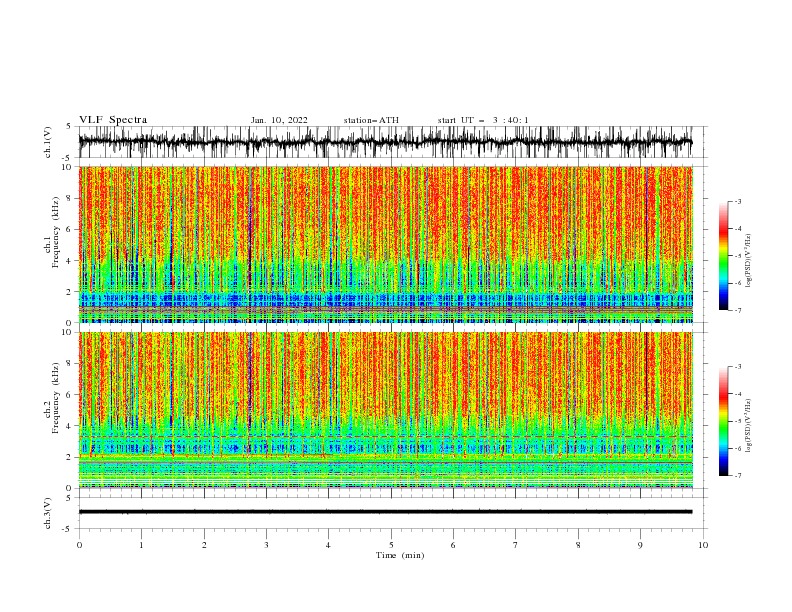792x612 pixels.
Task: Click the '7' label on the time axis
Action: point(516,545)
